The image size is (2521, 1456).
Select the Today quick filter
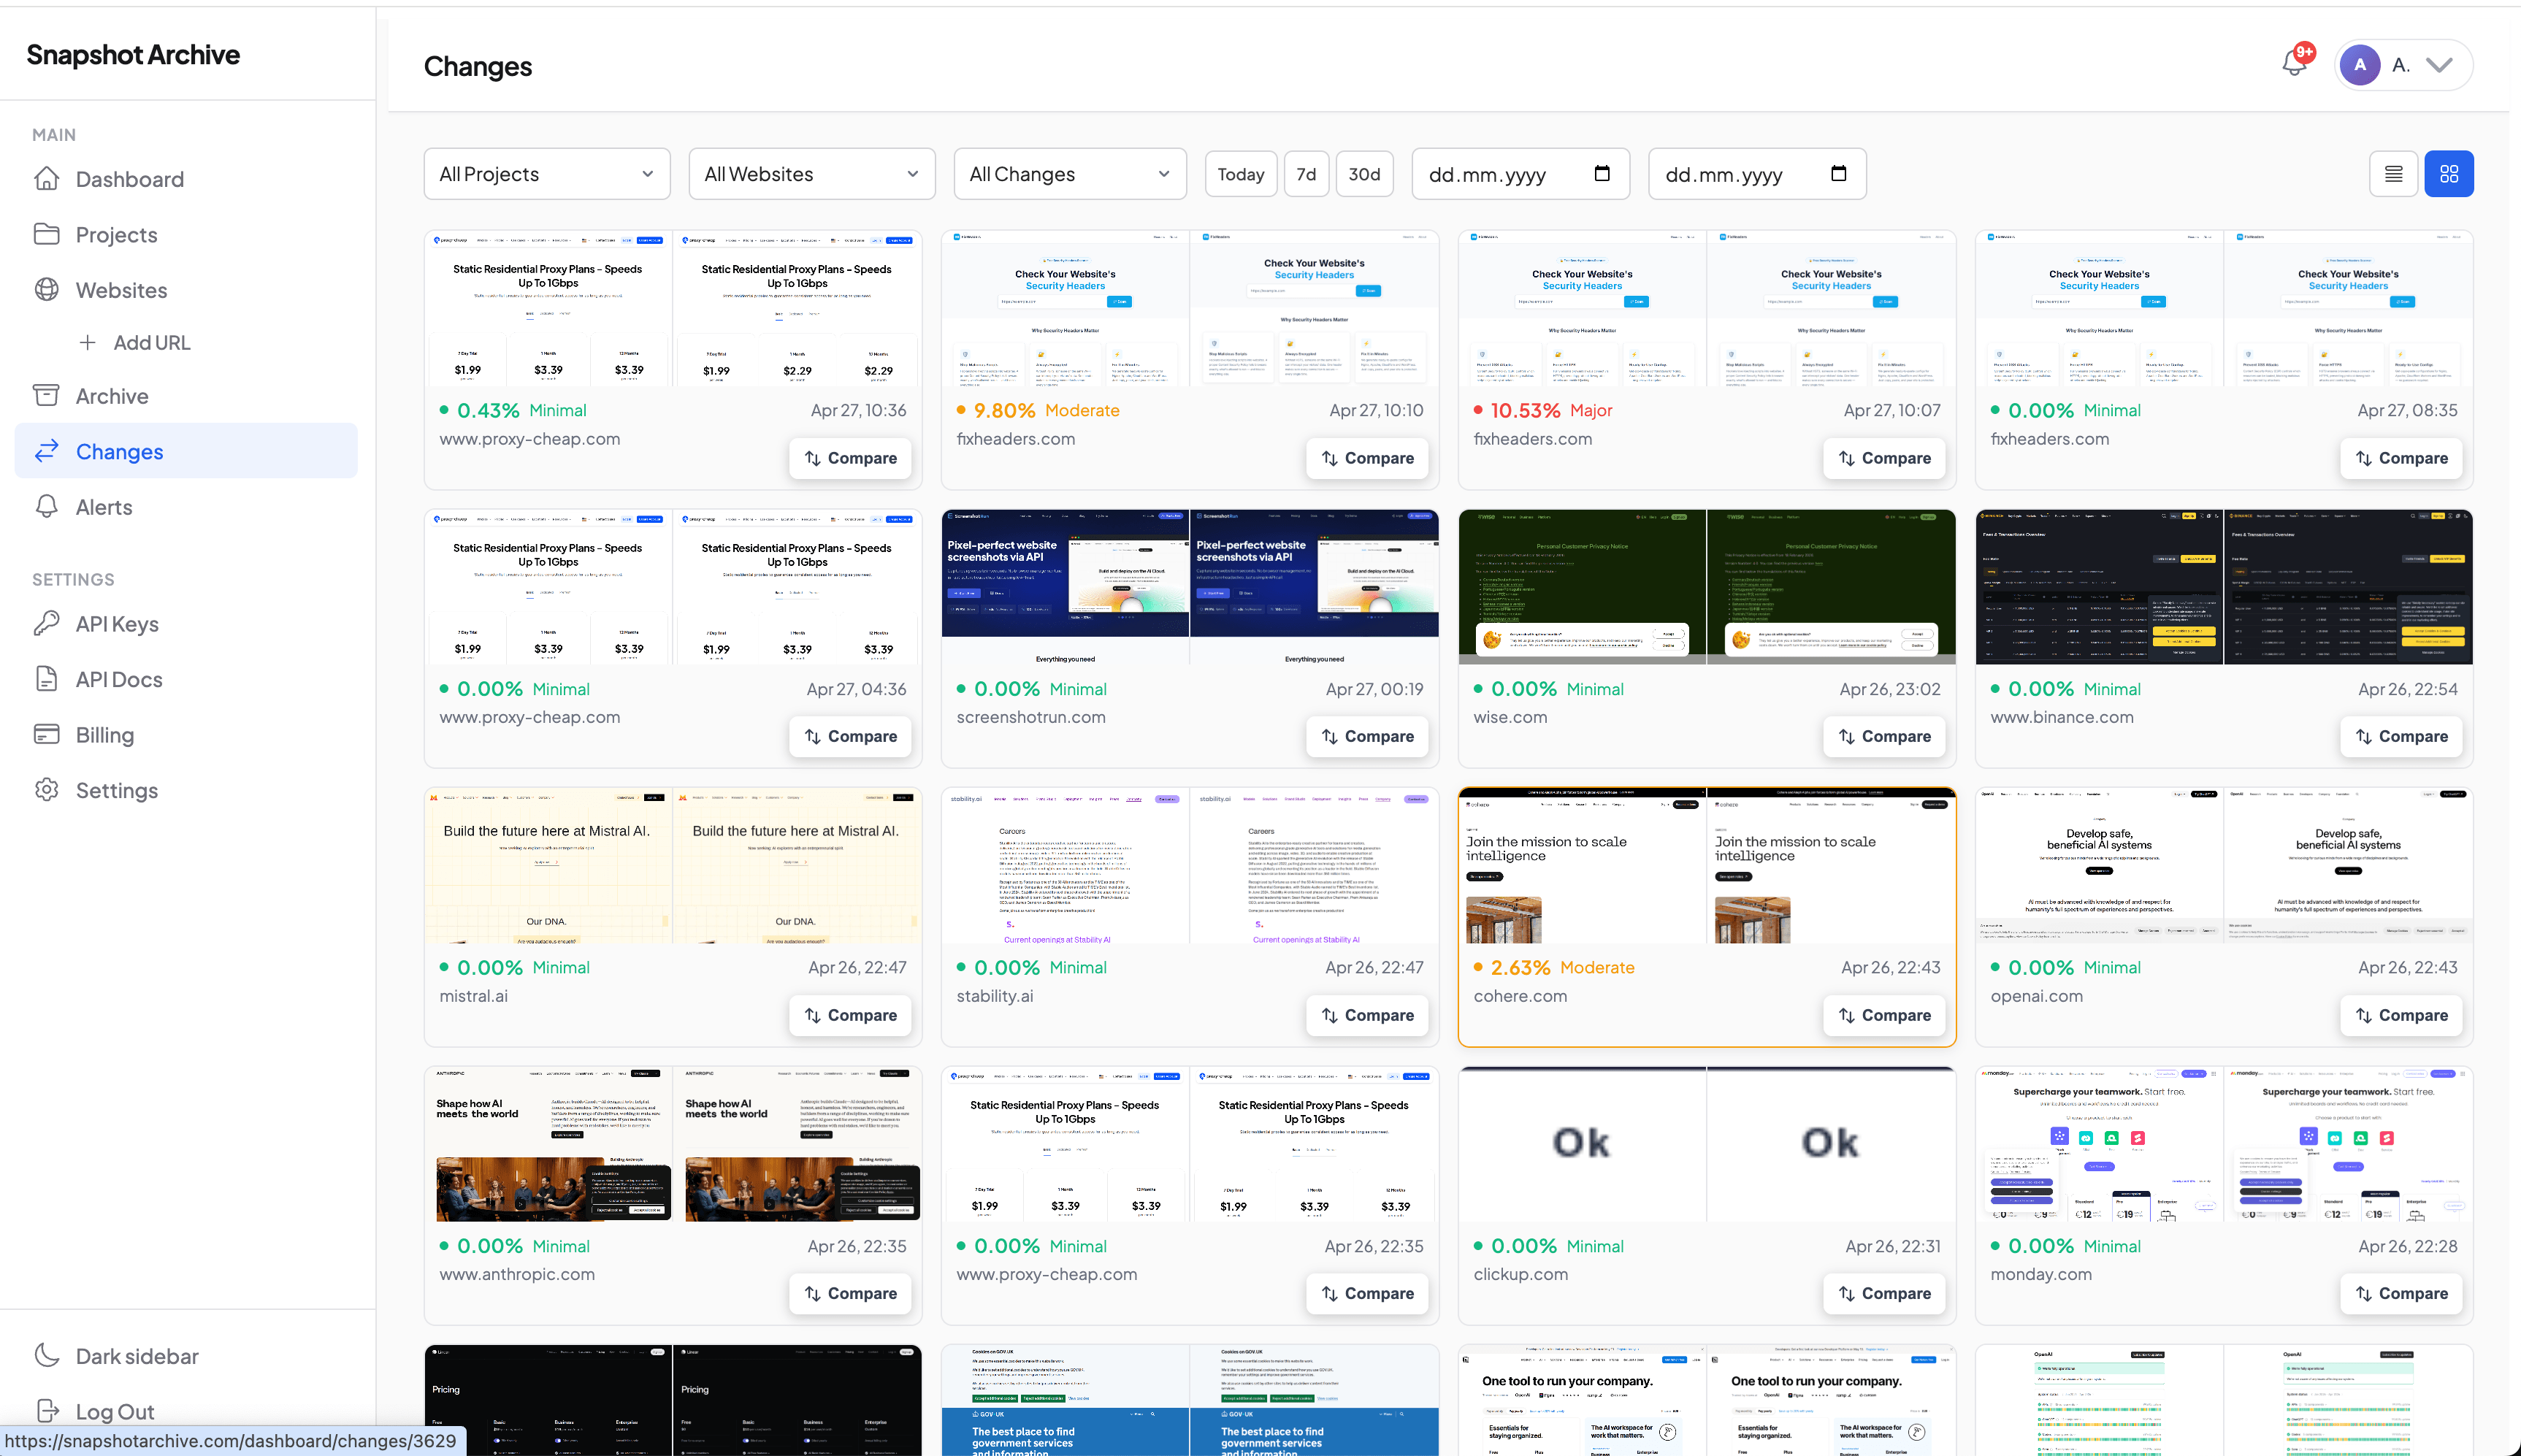1240,174
